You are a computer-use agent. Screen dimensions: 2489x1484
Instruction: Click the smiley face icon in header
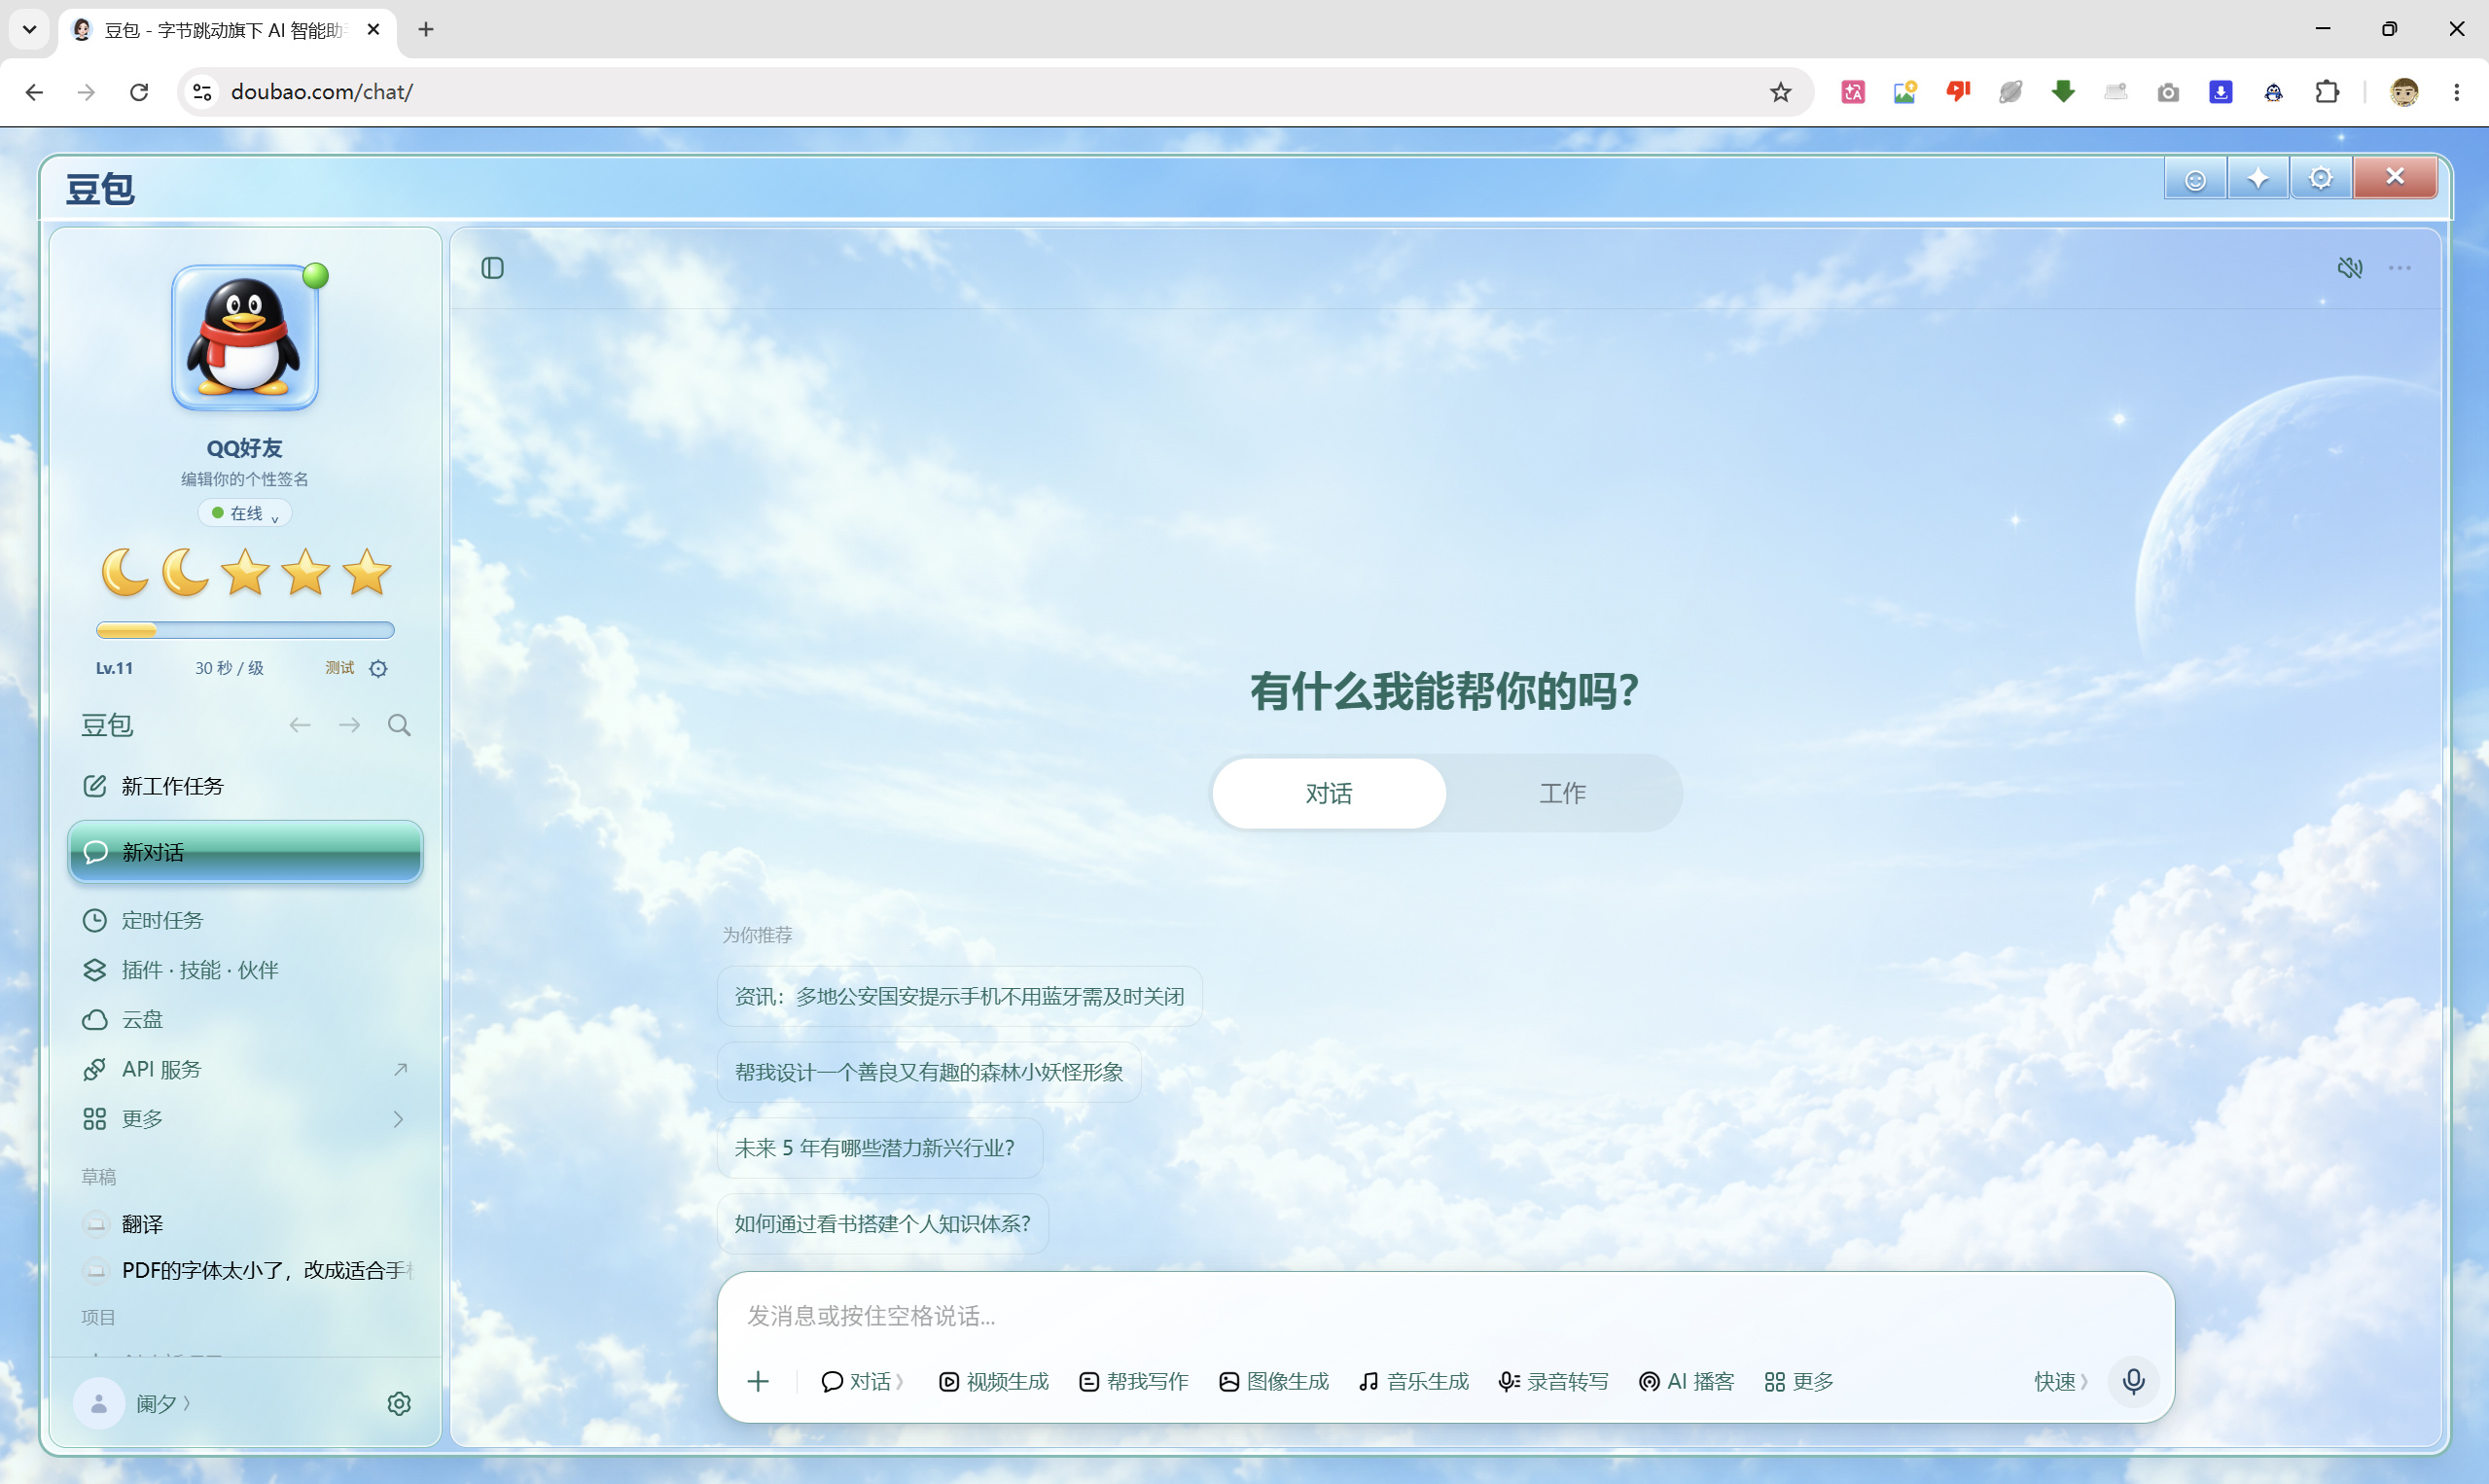[x=2195, y=179]
